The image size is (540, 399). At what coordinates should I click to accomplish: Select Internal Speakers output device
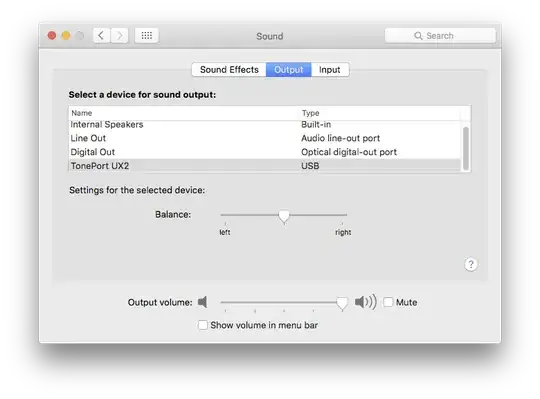tap(264, 125)
